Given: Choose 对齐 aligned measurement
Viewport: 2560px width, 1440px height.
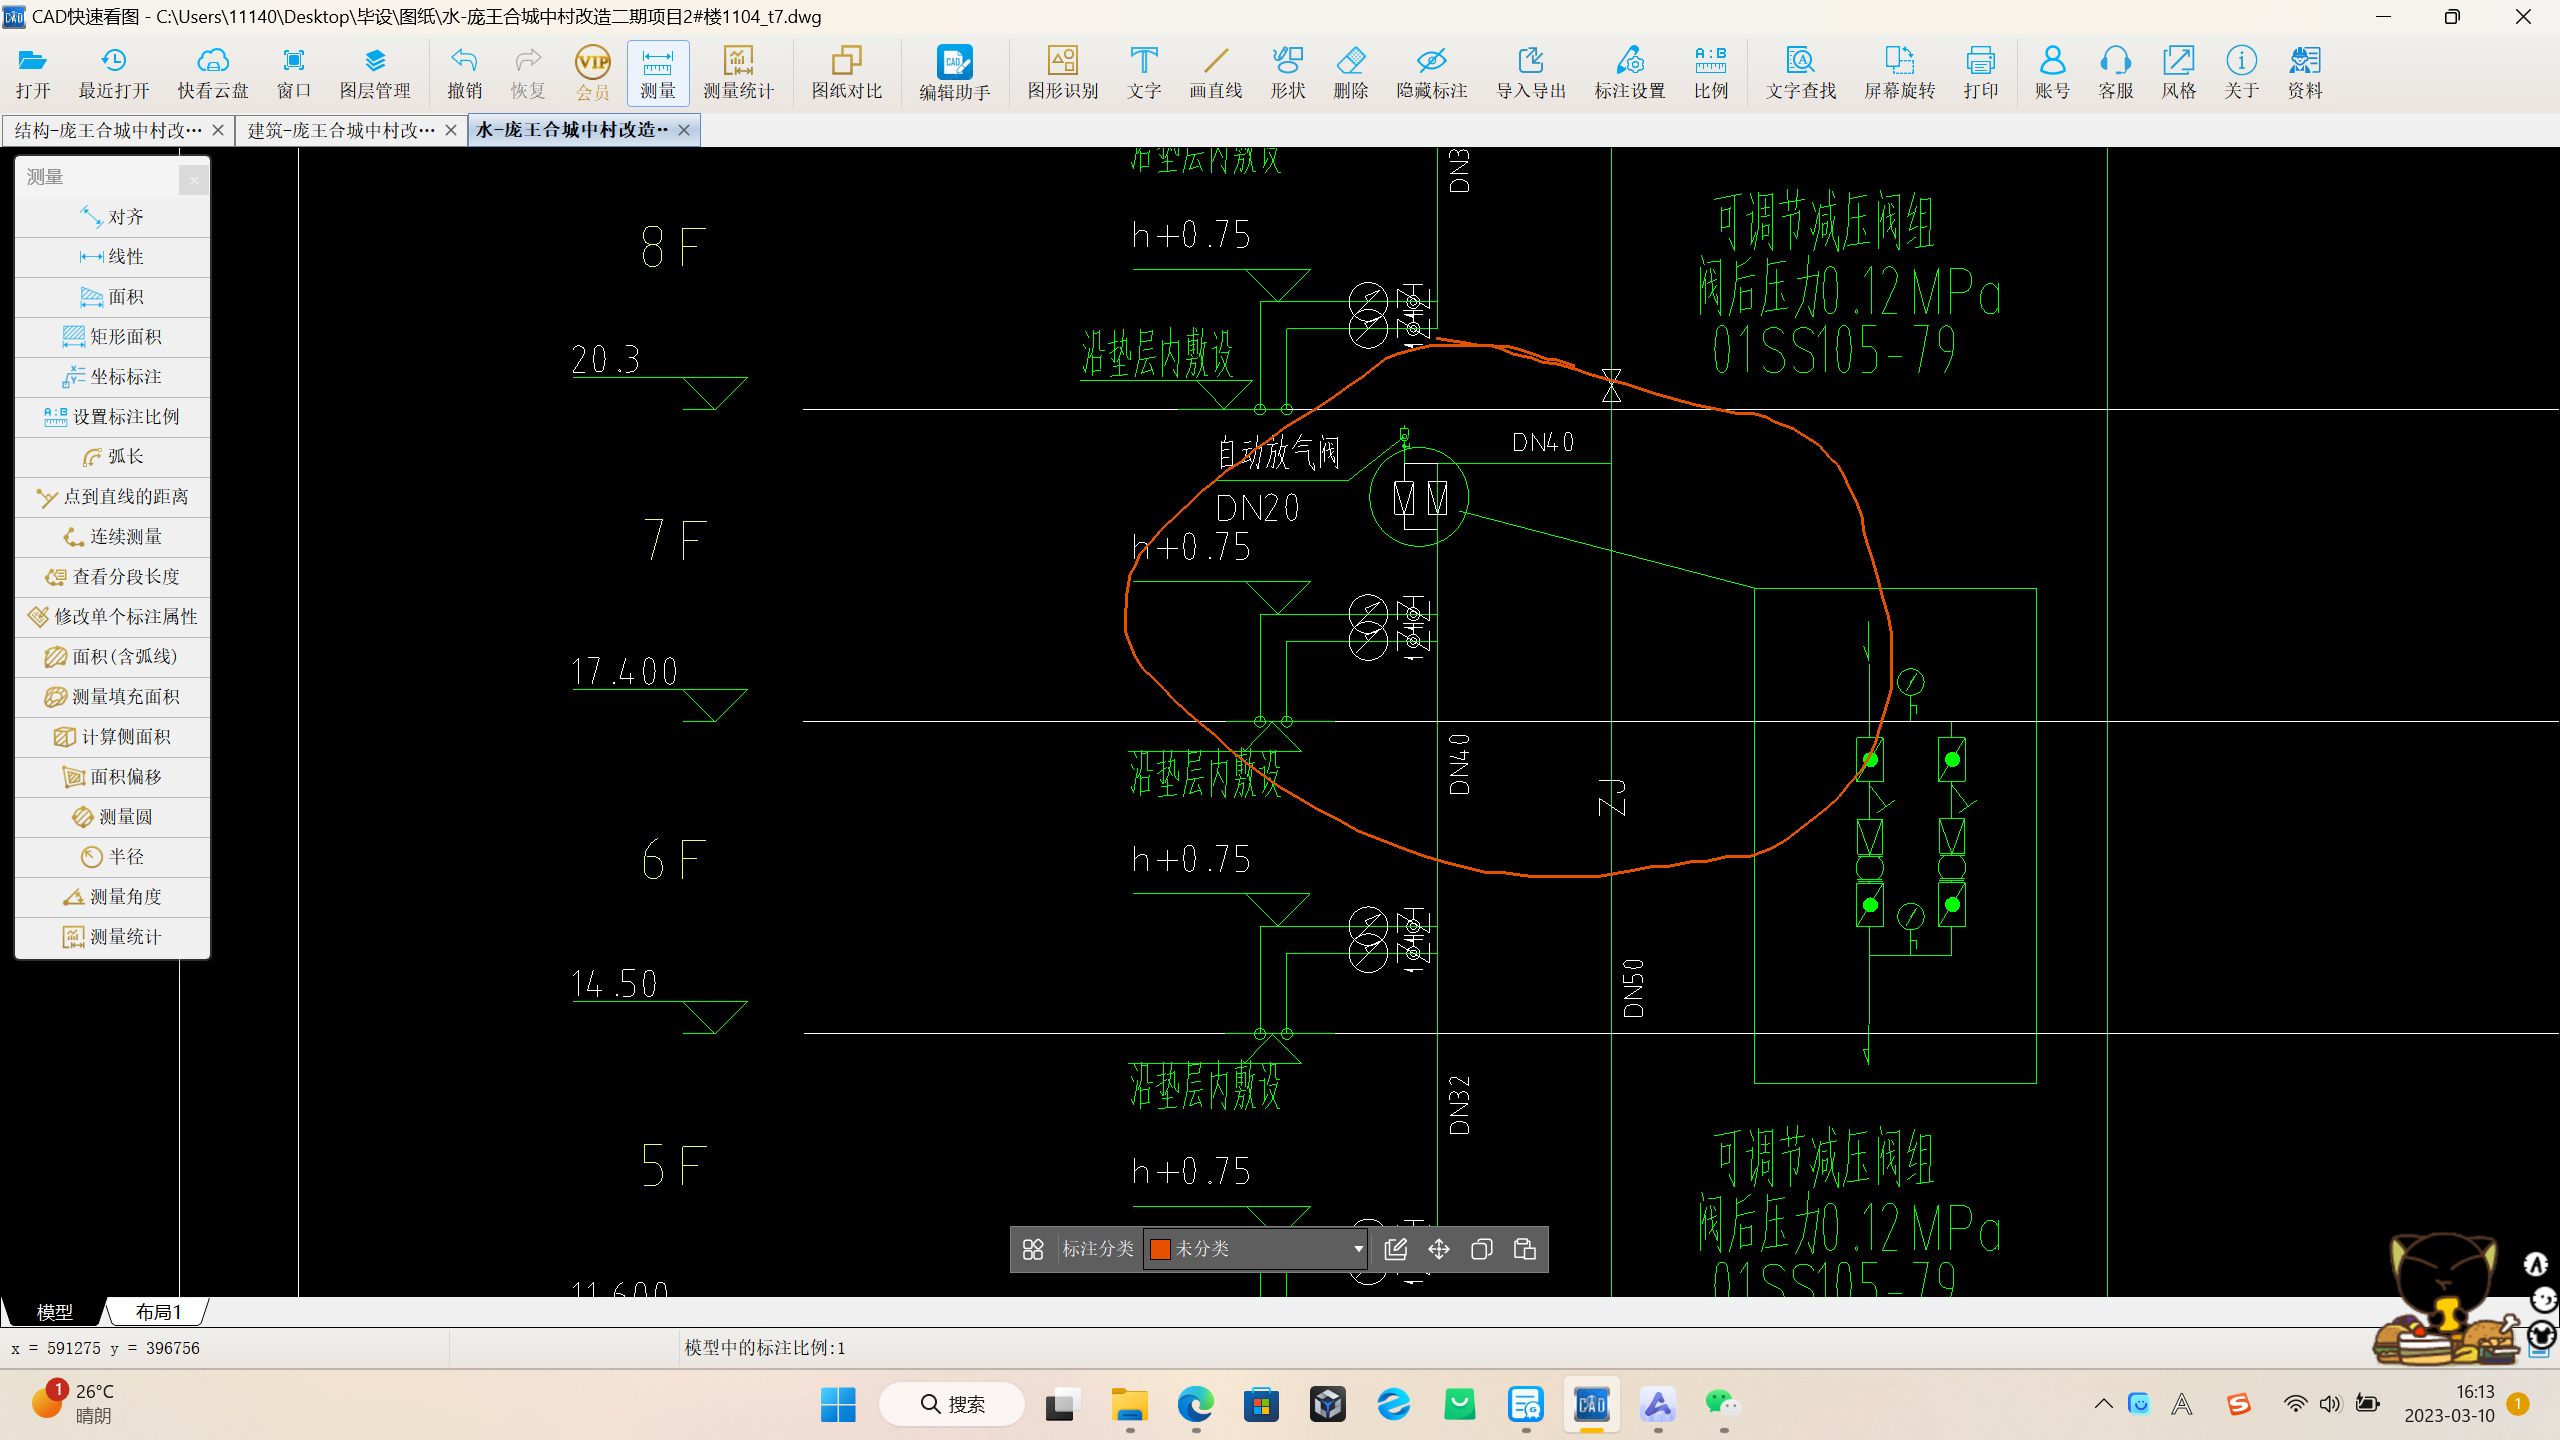Looking at the screenshot, I should click(x=113, y=217).
